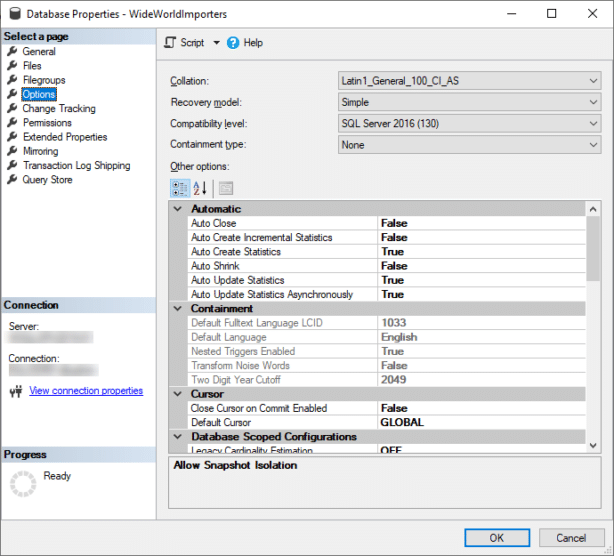Click the options list scrollbar thumb

[593, 249]
